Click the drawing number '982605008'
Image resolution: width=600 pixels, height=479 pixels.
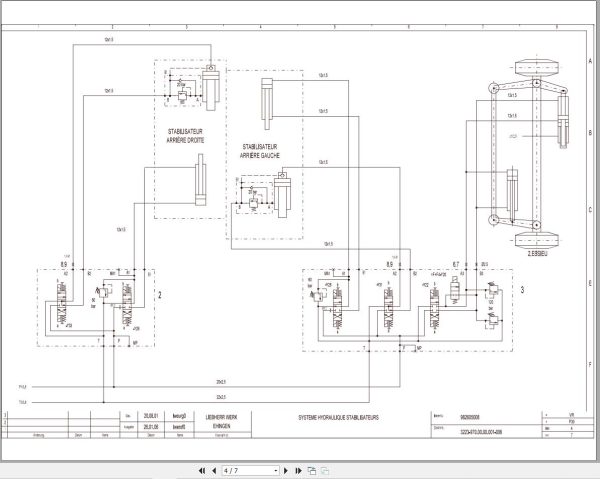click(470, 417)
